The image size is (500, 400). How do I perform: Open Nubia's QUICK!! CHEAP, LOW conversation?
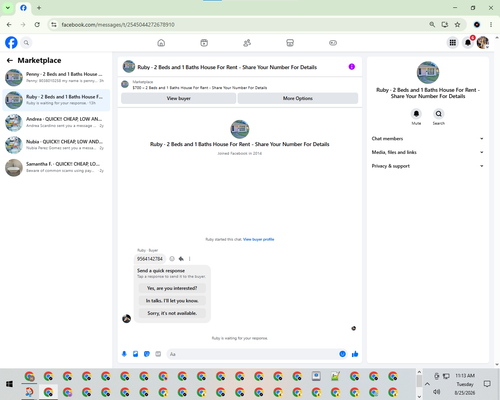[56, 145]
